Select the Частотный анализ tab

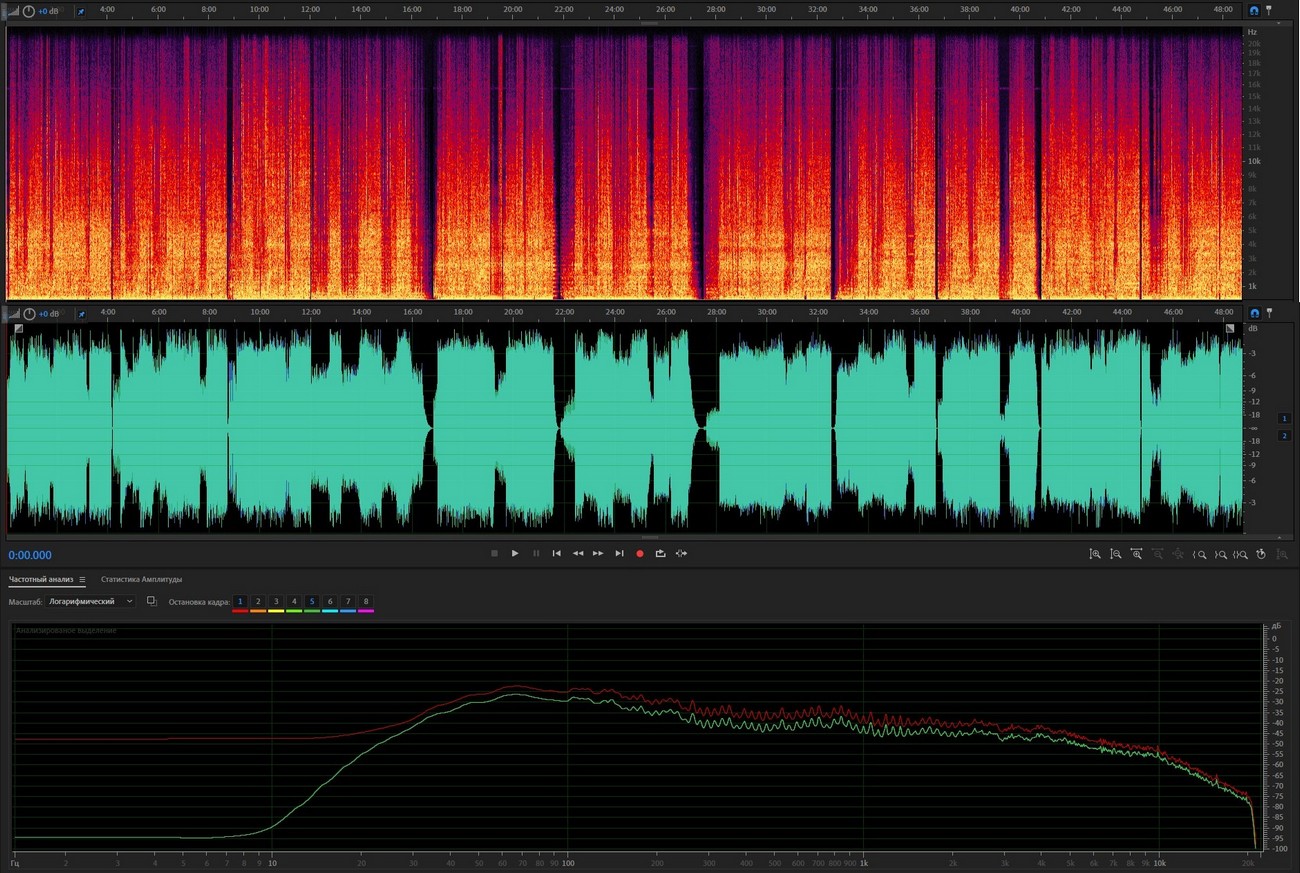[42, 580]
